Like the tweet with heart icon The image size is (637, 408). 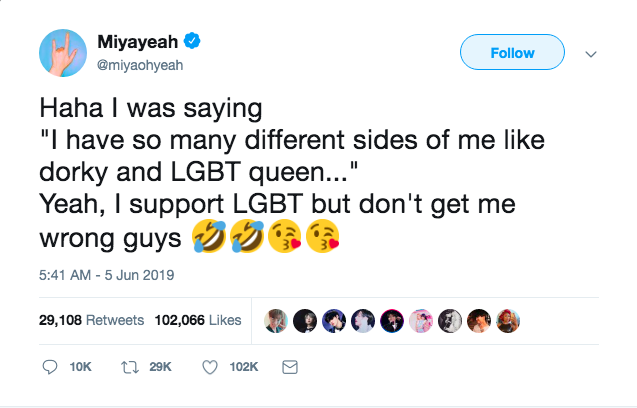click(210, 367)
